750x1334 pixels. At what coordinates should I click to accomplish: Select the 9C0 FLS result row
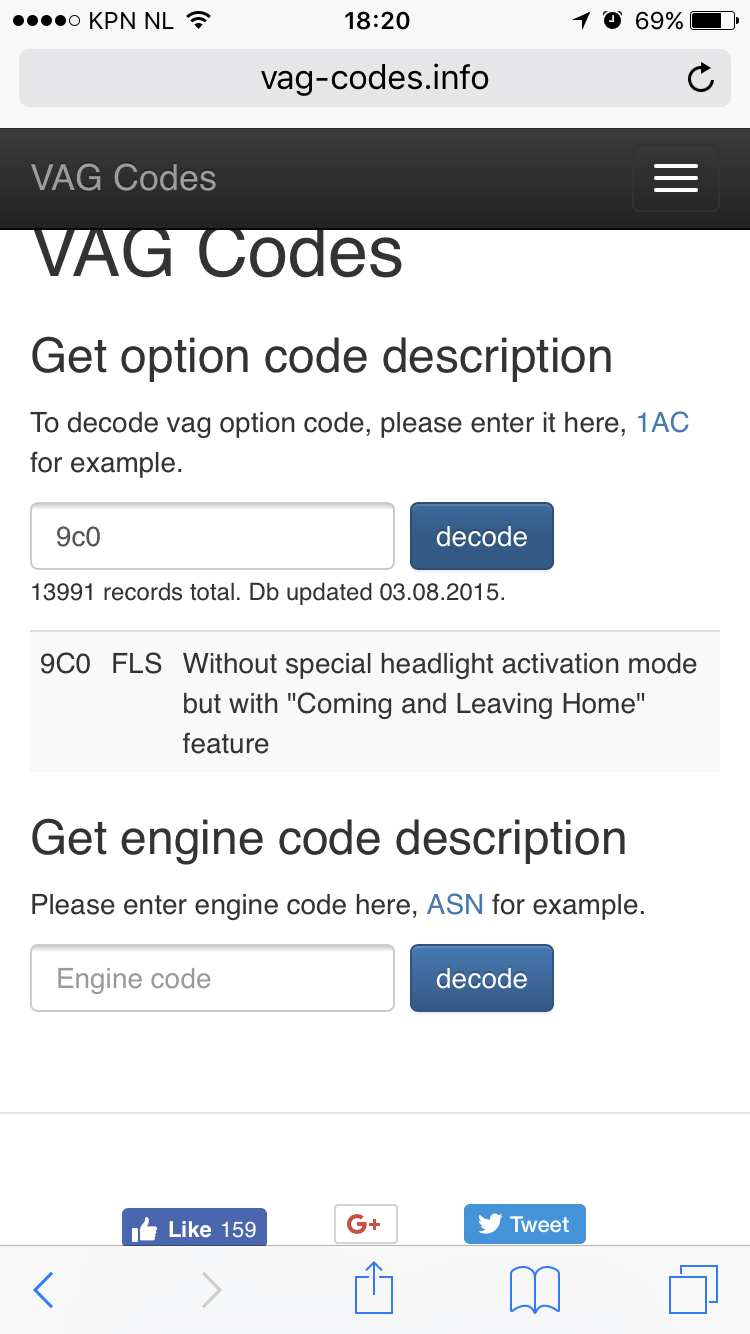(x=375, y=703)
